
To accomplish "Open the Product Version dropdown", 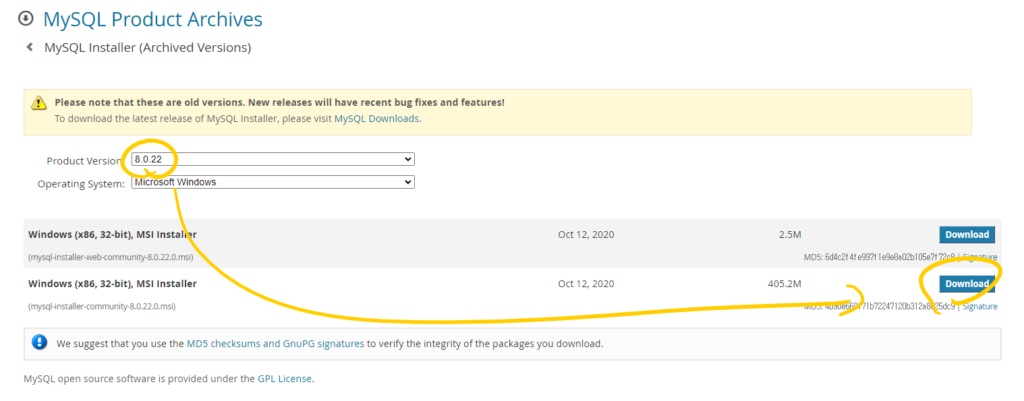I will pyautogui.click(x=273, y=159).
